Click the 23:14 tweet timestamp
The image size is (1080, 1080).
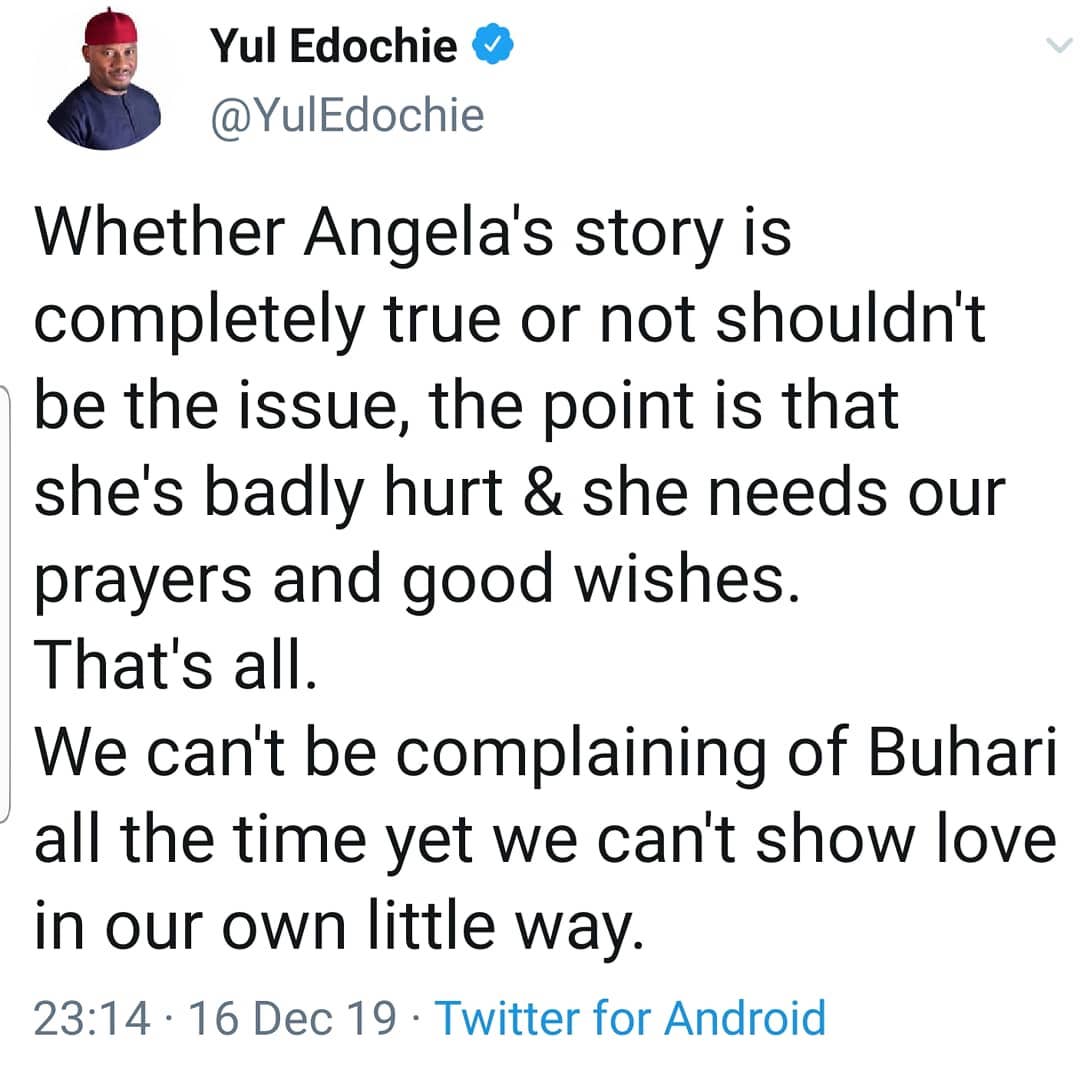pyautogui.click(x=93, y=1018)
